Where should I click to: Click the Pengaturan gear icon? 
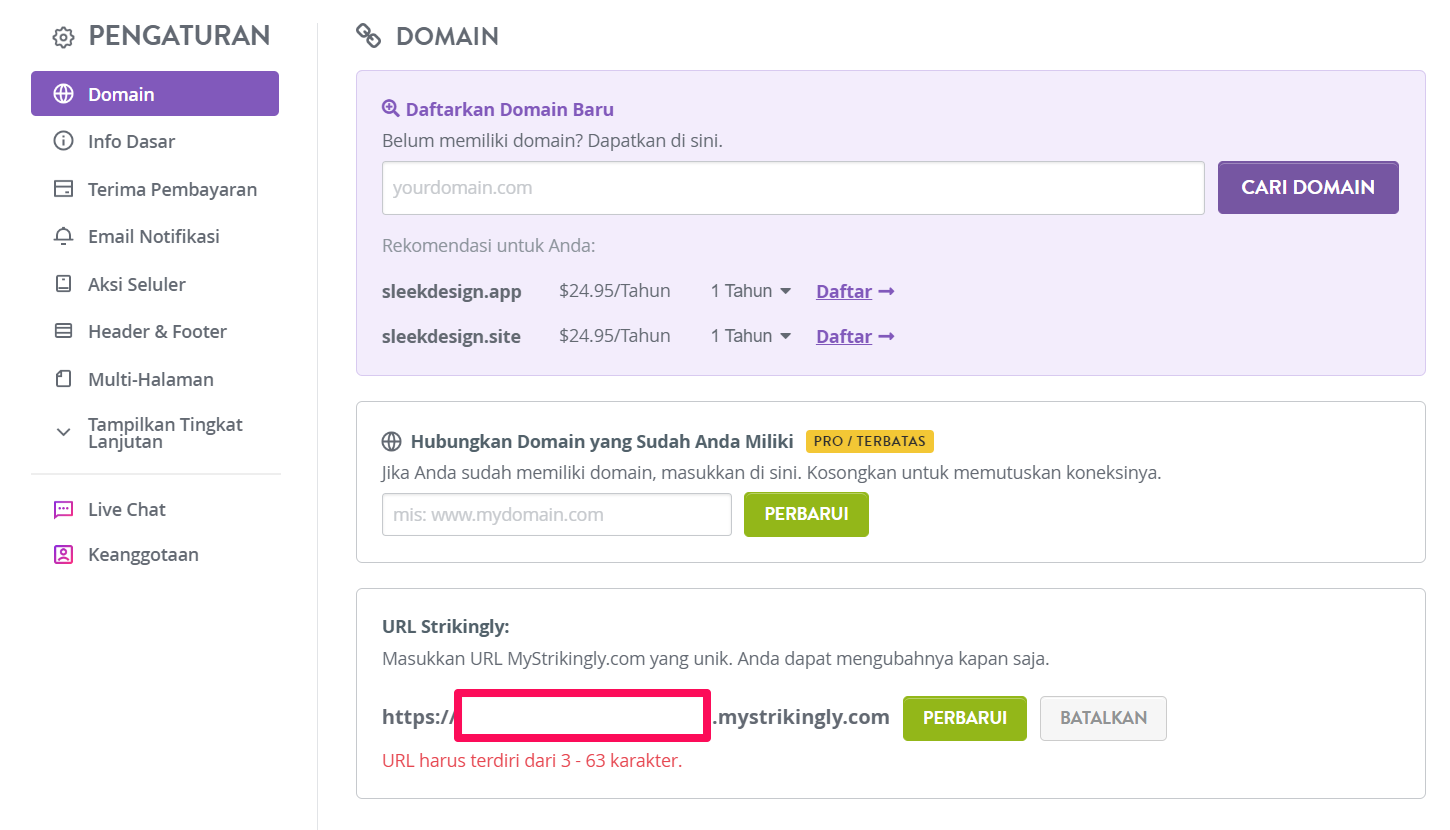tap(63, 38)
